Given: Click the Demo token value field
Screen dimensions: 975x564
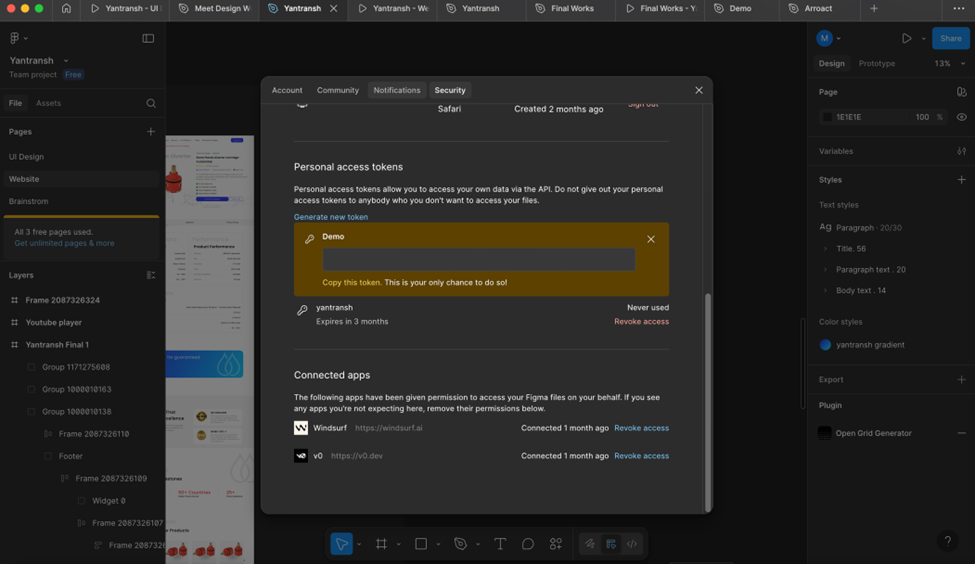Looking at the screenshot, I should click(x=478, y=259).
